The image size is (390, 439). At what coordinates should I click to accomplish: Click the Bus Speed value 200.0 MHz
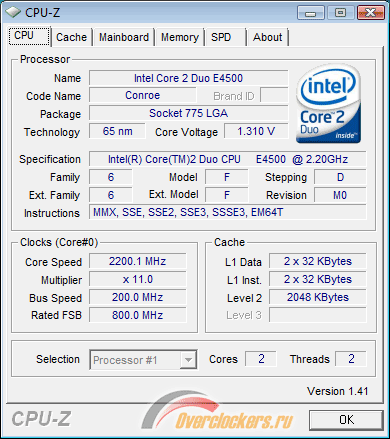click(138, 297)
